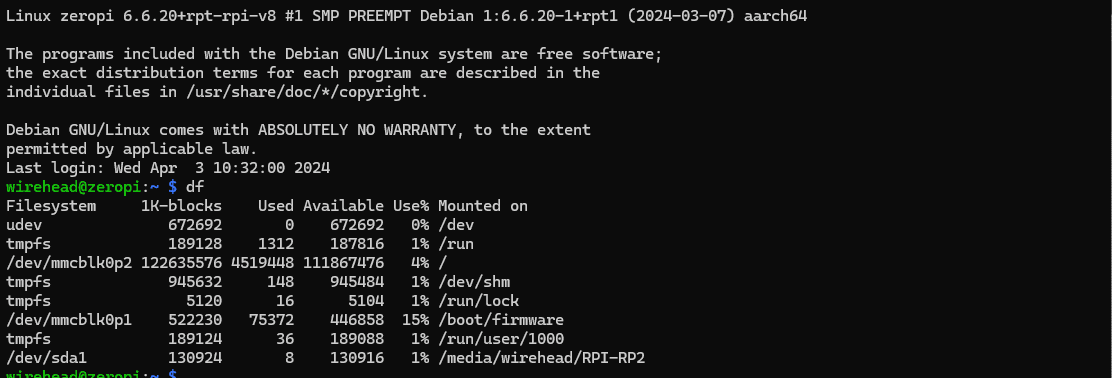Click the Filesystem column header
Image resolution: width=1112 pixels, height=378 pixels.
pos(50,206)
